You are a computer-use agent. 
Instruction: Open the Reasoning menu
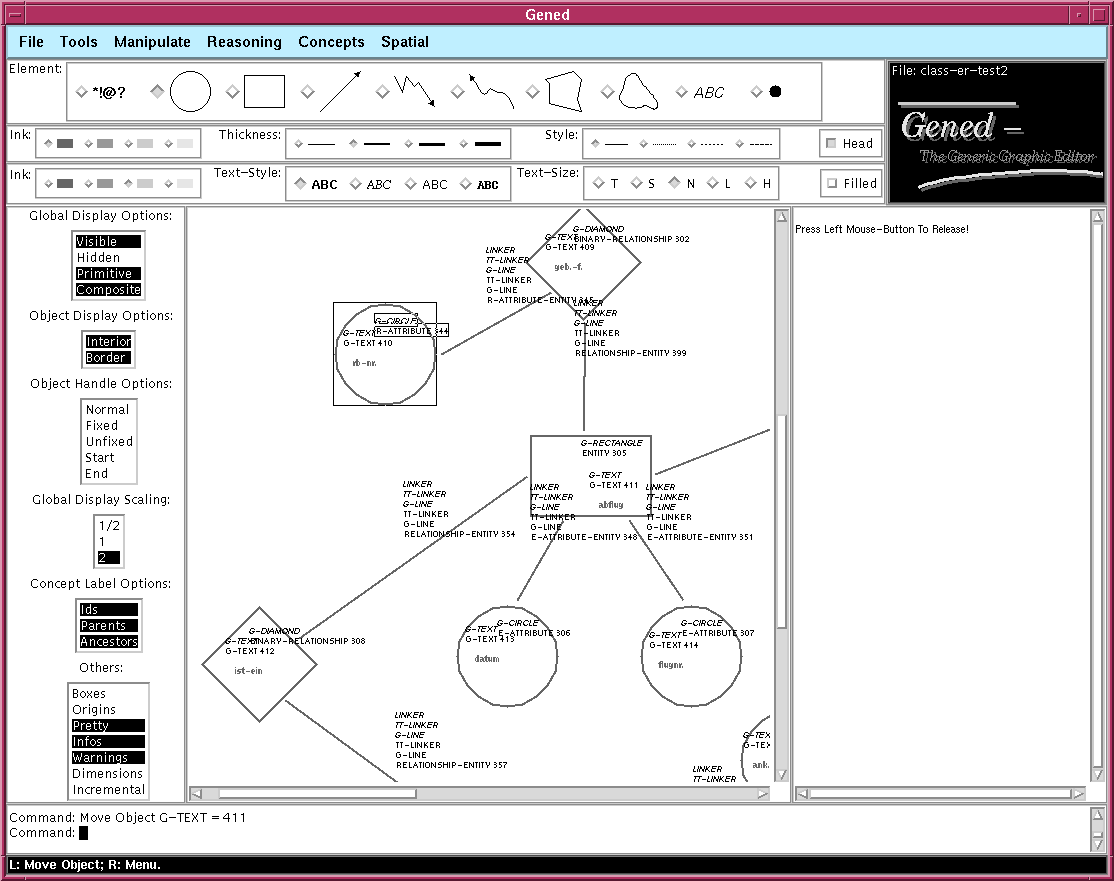point(244,42)
